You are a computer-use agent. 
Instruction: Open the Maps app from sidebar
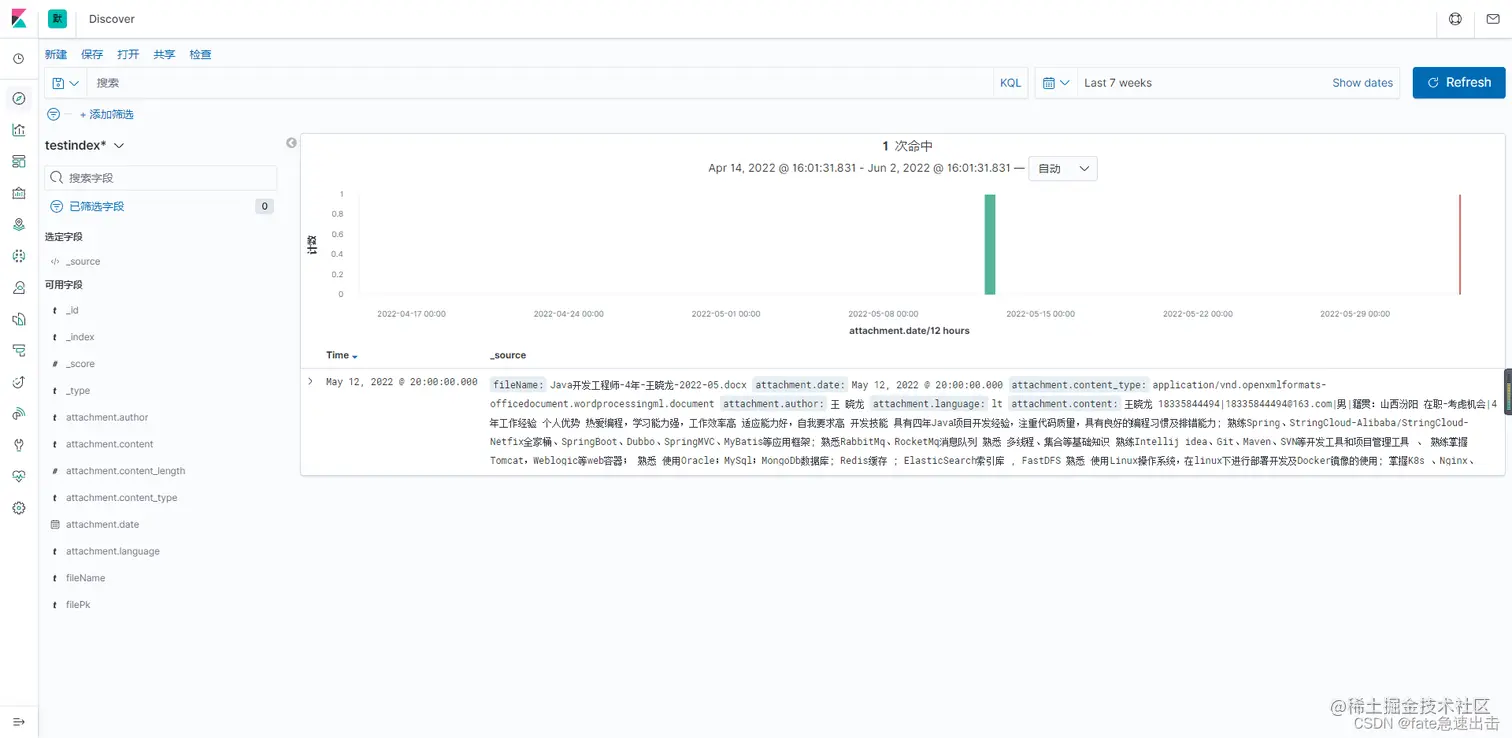click(18, 225)
